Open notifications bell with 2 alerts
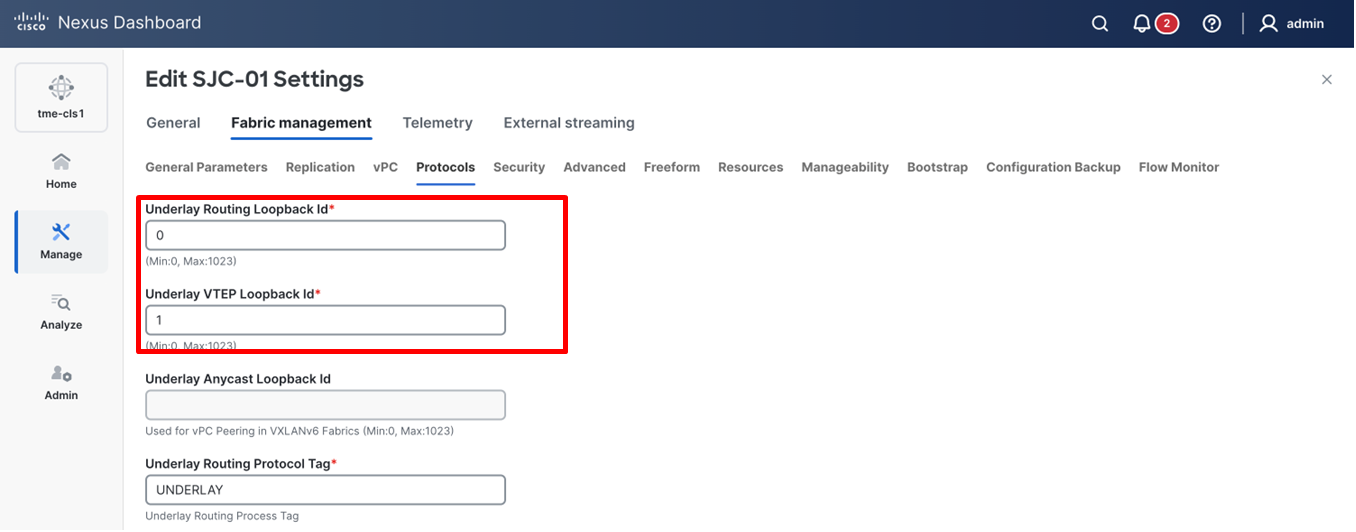1356x532 pixels. coord(1155,24)
